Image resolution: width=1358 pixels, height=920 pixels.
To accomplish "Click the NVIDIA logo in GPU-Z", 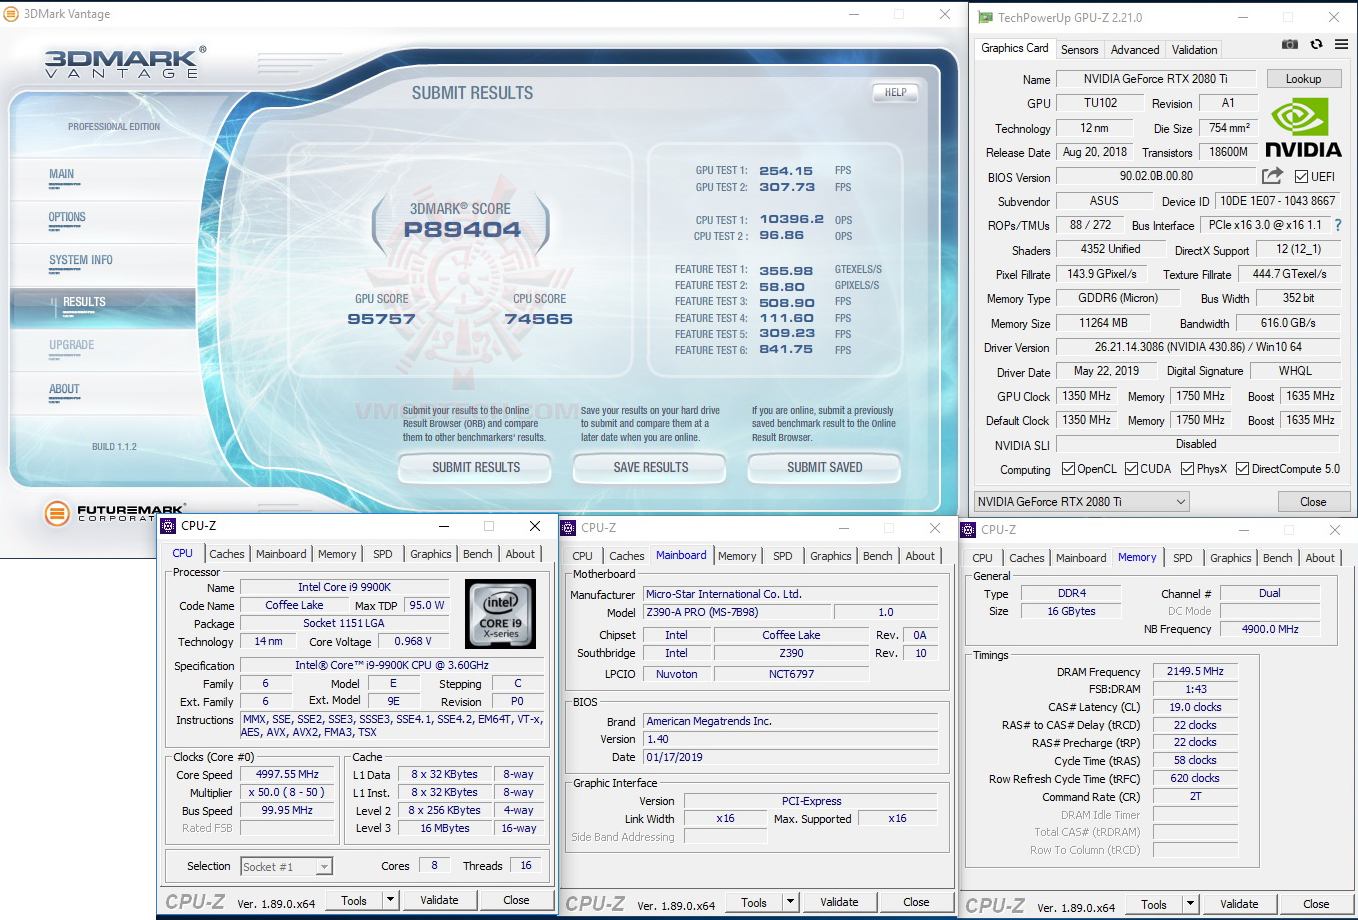I will (x=1303, y=125).
